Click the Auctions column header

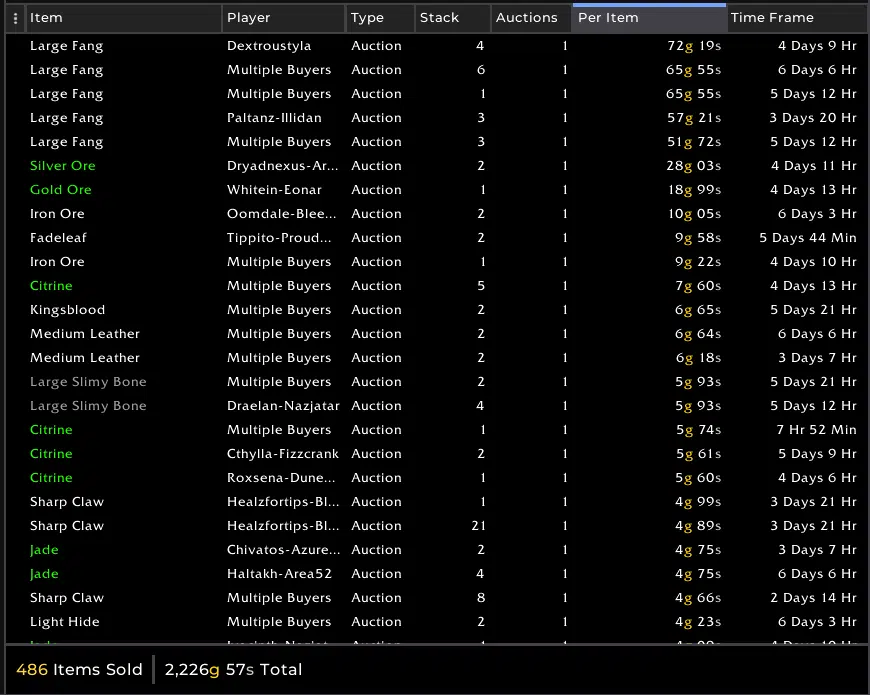point(530,18)
